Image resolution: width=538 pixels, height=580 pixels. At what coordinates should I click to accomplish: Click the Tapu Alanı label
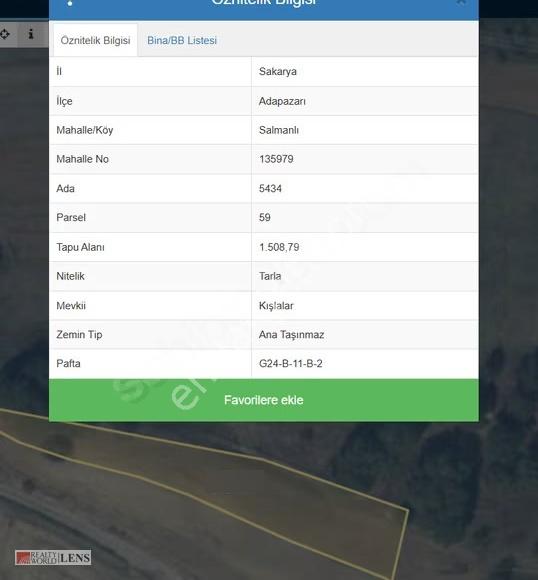pos(80,247)
